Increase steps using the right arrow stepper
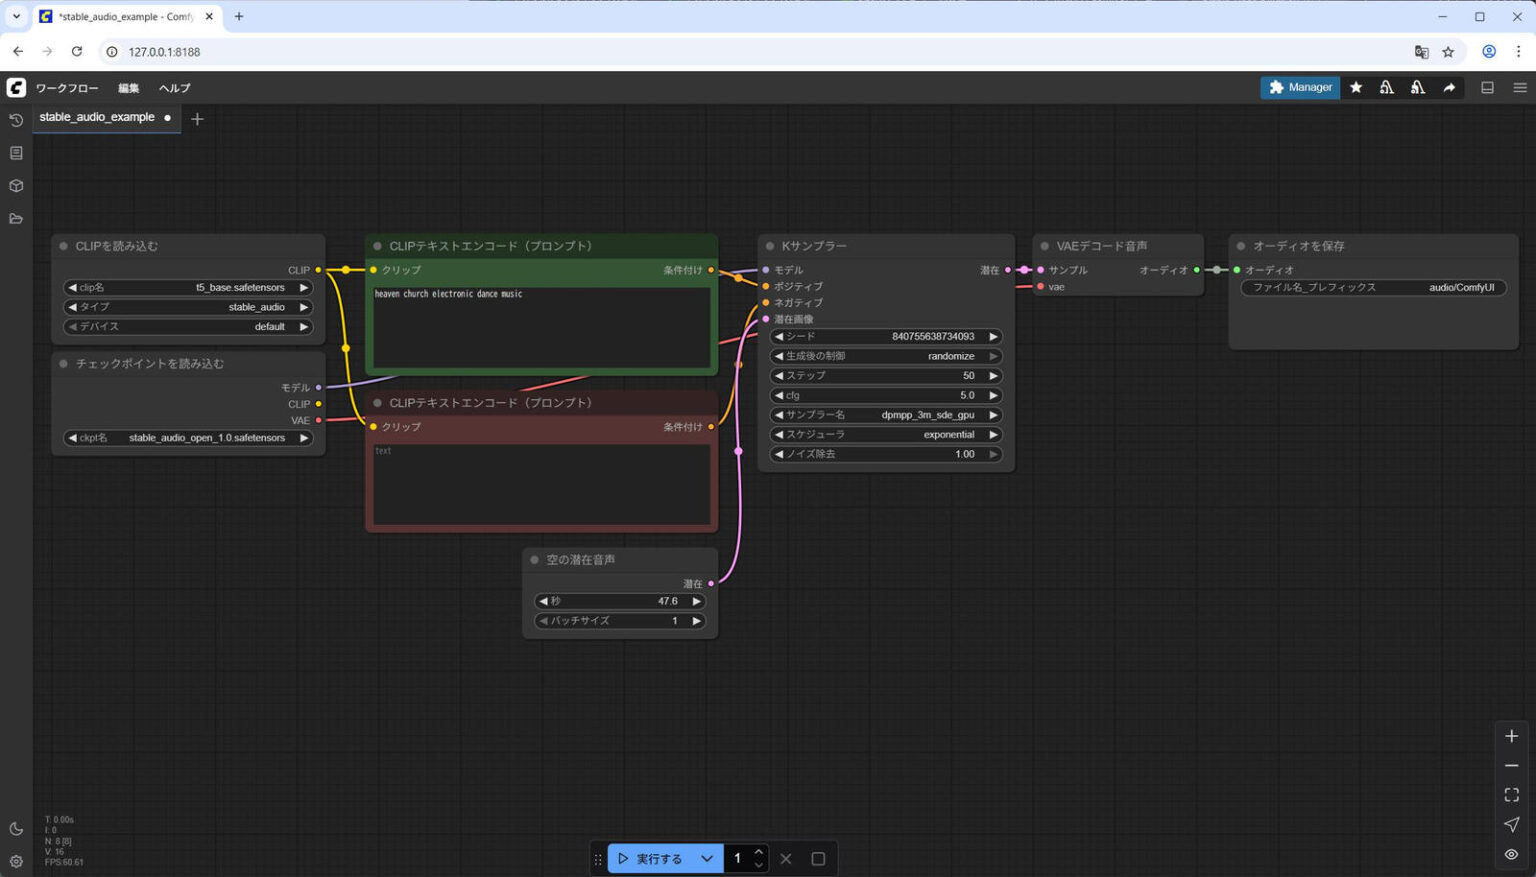 coord(993,375)
